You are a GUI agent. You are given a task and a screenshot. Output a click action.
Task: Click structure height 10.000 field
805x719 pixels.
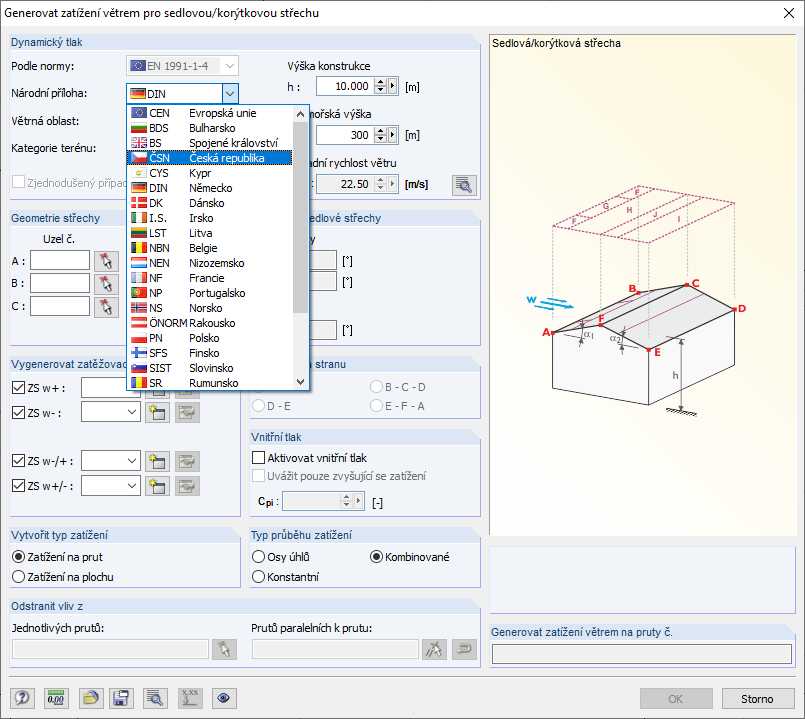coord(346,86)
